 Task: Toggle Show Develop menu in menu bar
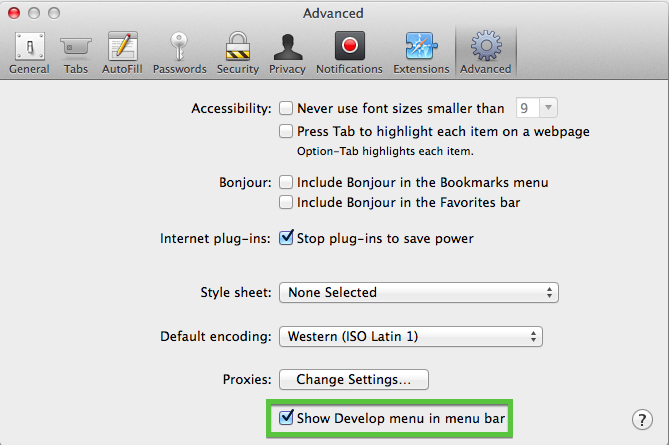tap(286, 417)
